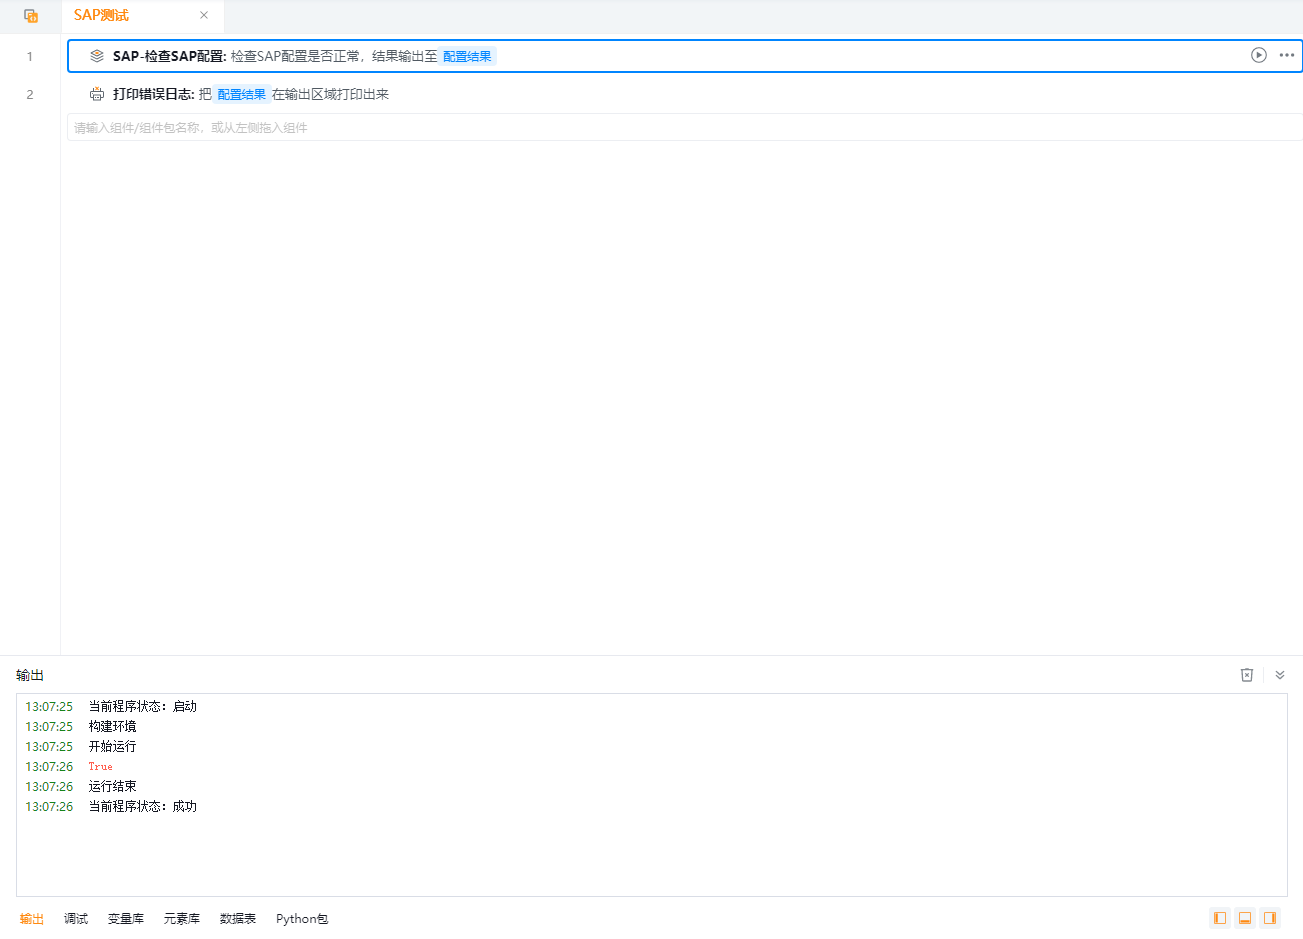The width and height of the screenshot is (1303, 939).
Task: Click the printer icon of 打印错误日志 step
Action: point(97,94)
